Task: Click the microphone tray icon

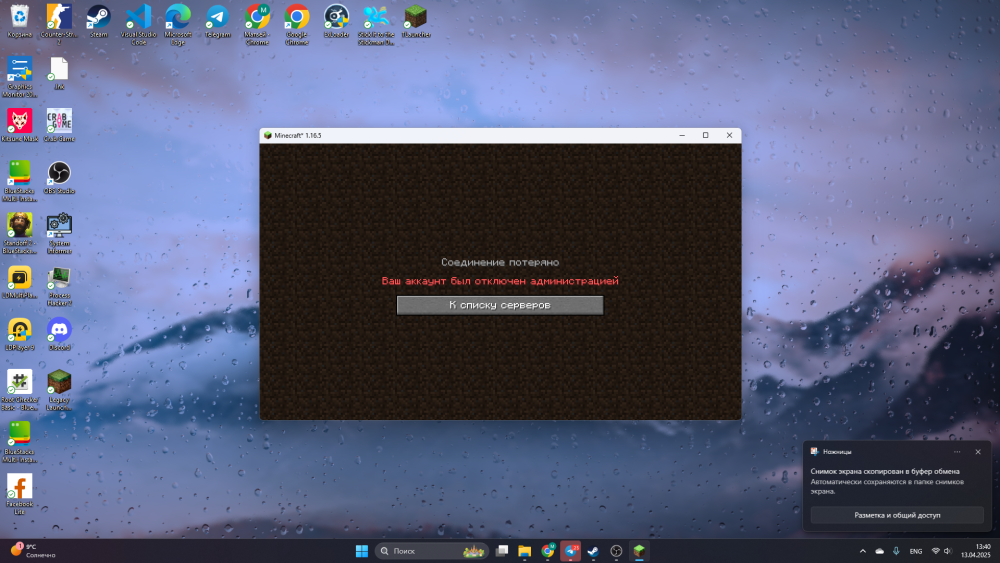Action: click(896, 551)
